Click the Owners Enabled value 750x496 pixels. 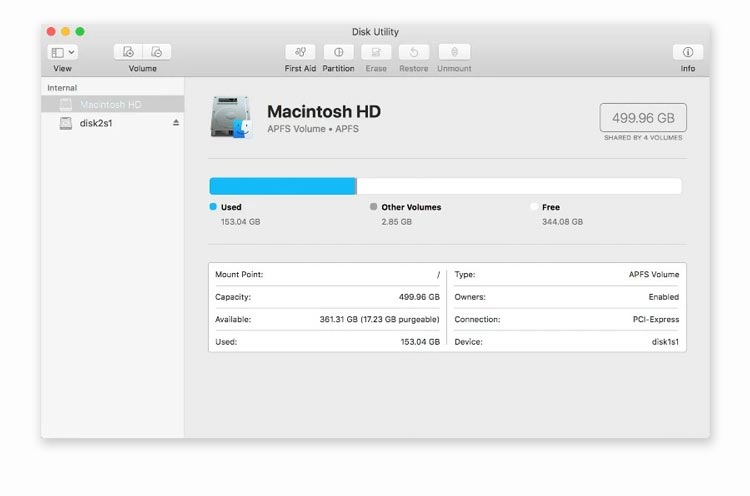[x=663, y=297]
